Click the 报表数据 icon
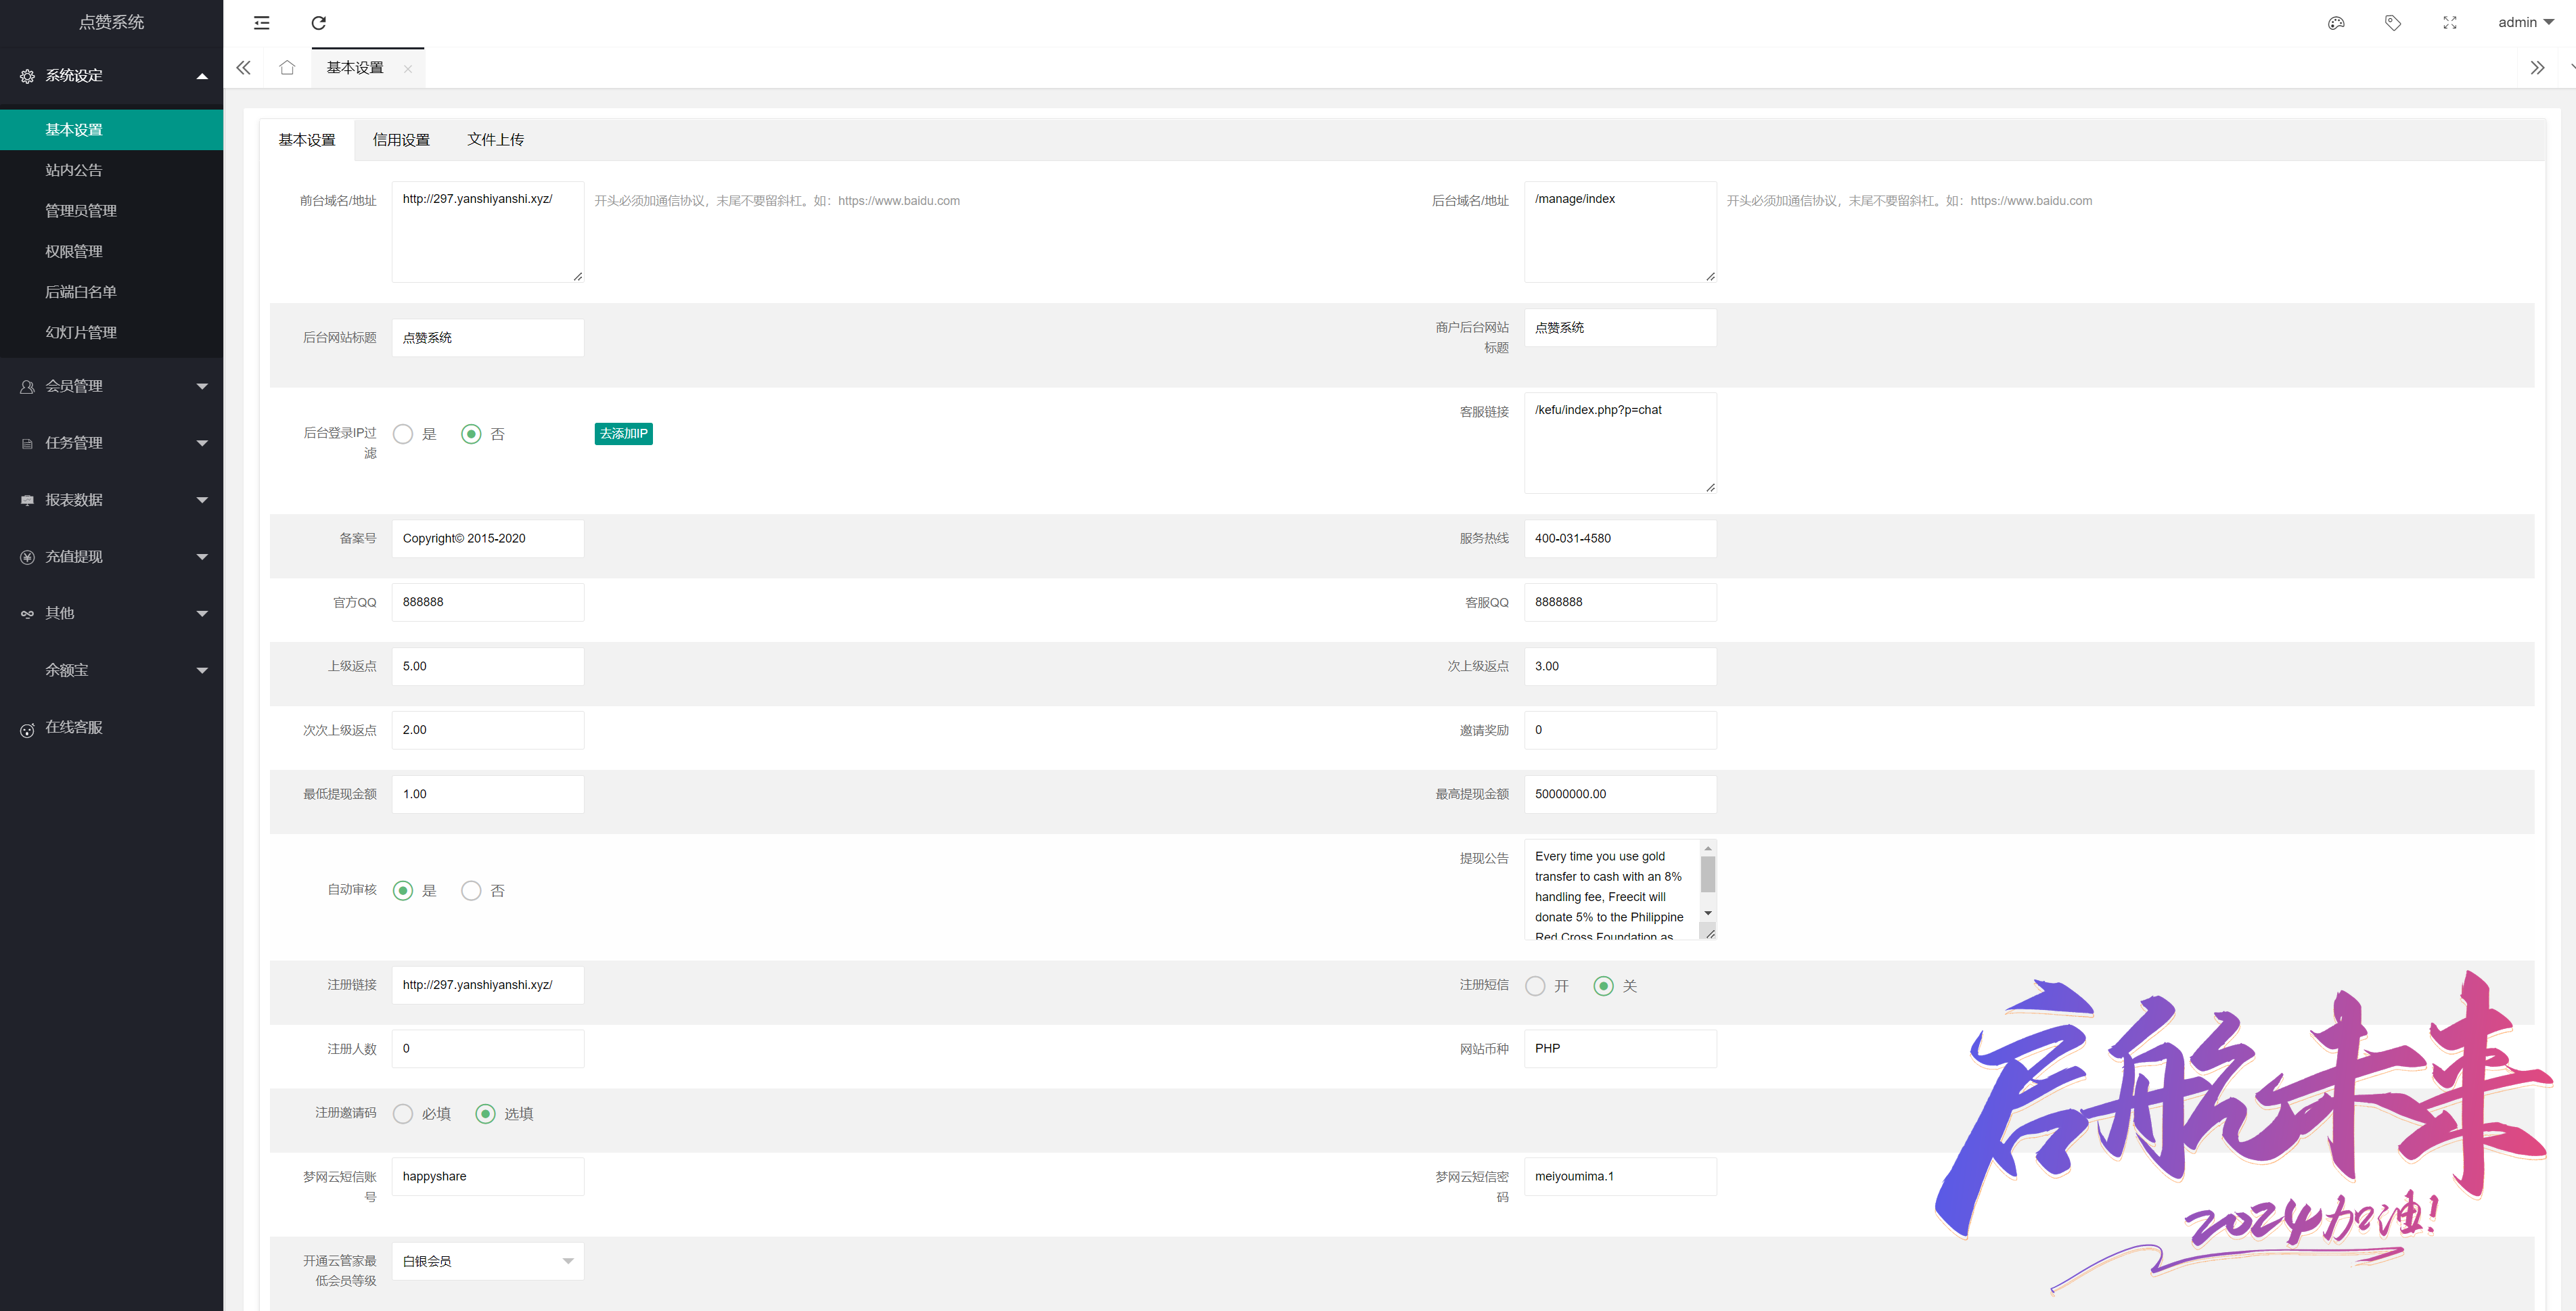This screenshot has width=2576, height=1311. pos(27,500)
